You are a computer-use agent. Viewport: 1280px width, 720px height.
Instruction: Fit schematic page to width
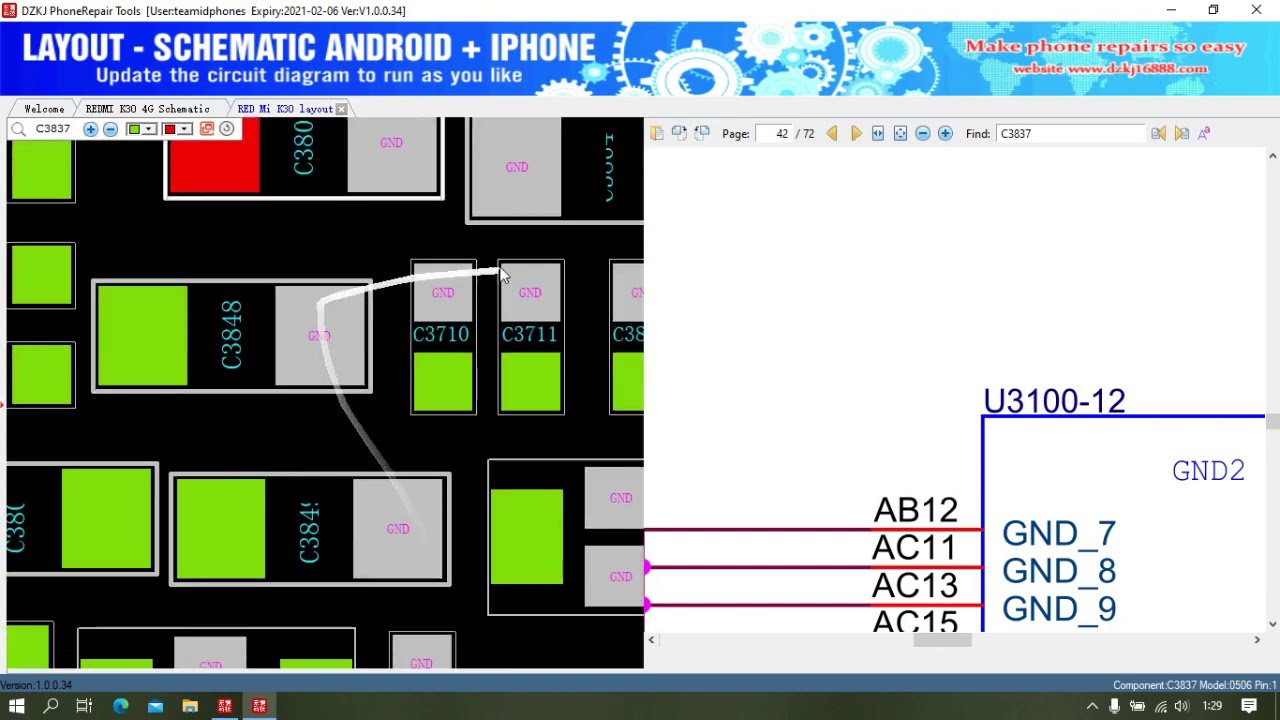point(878,133)
